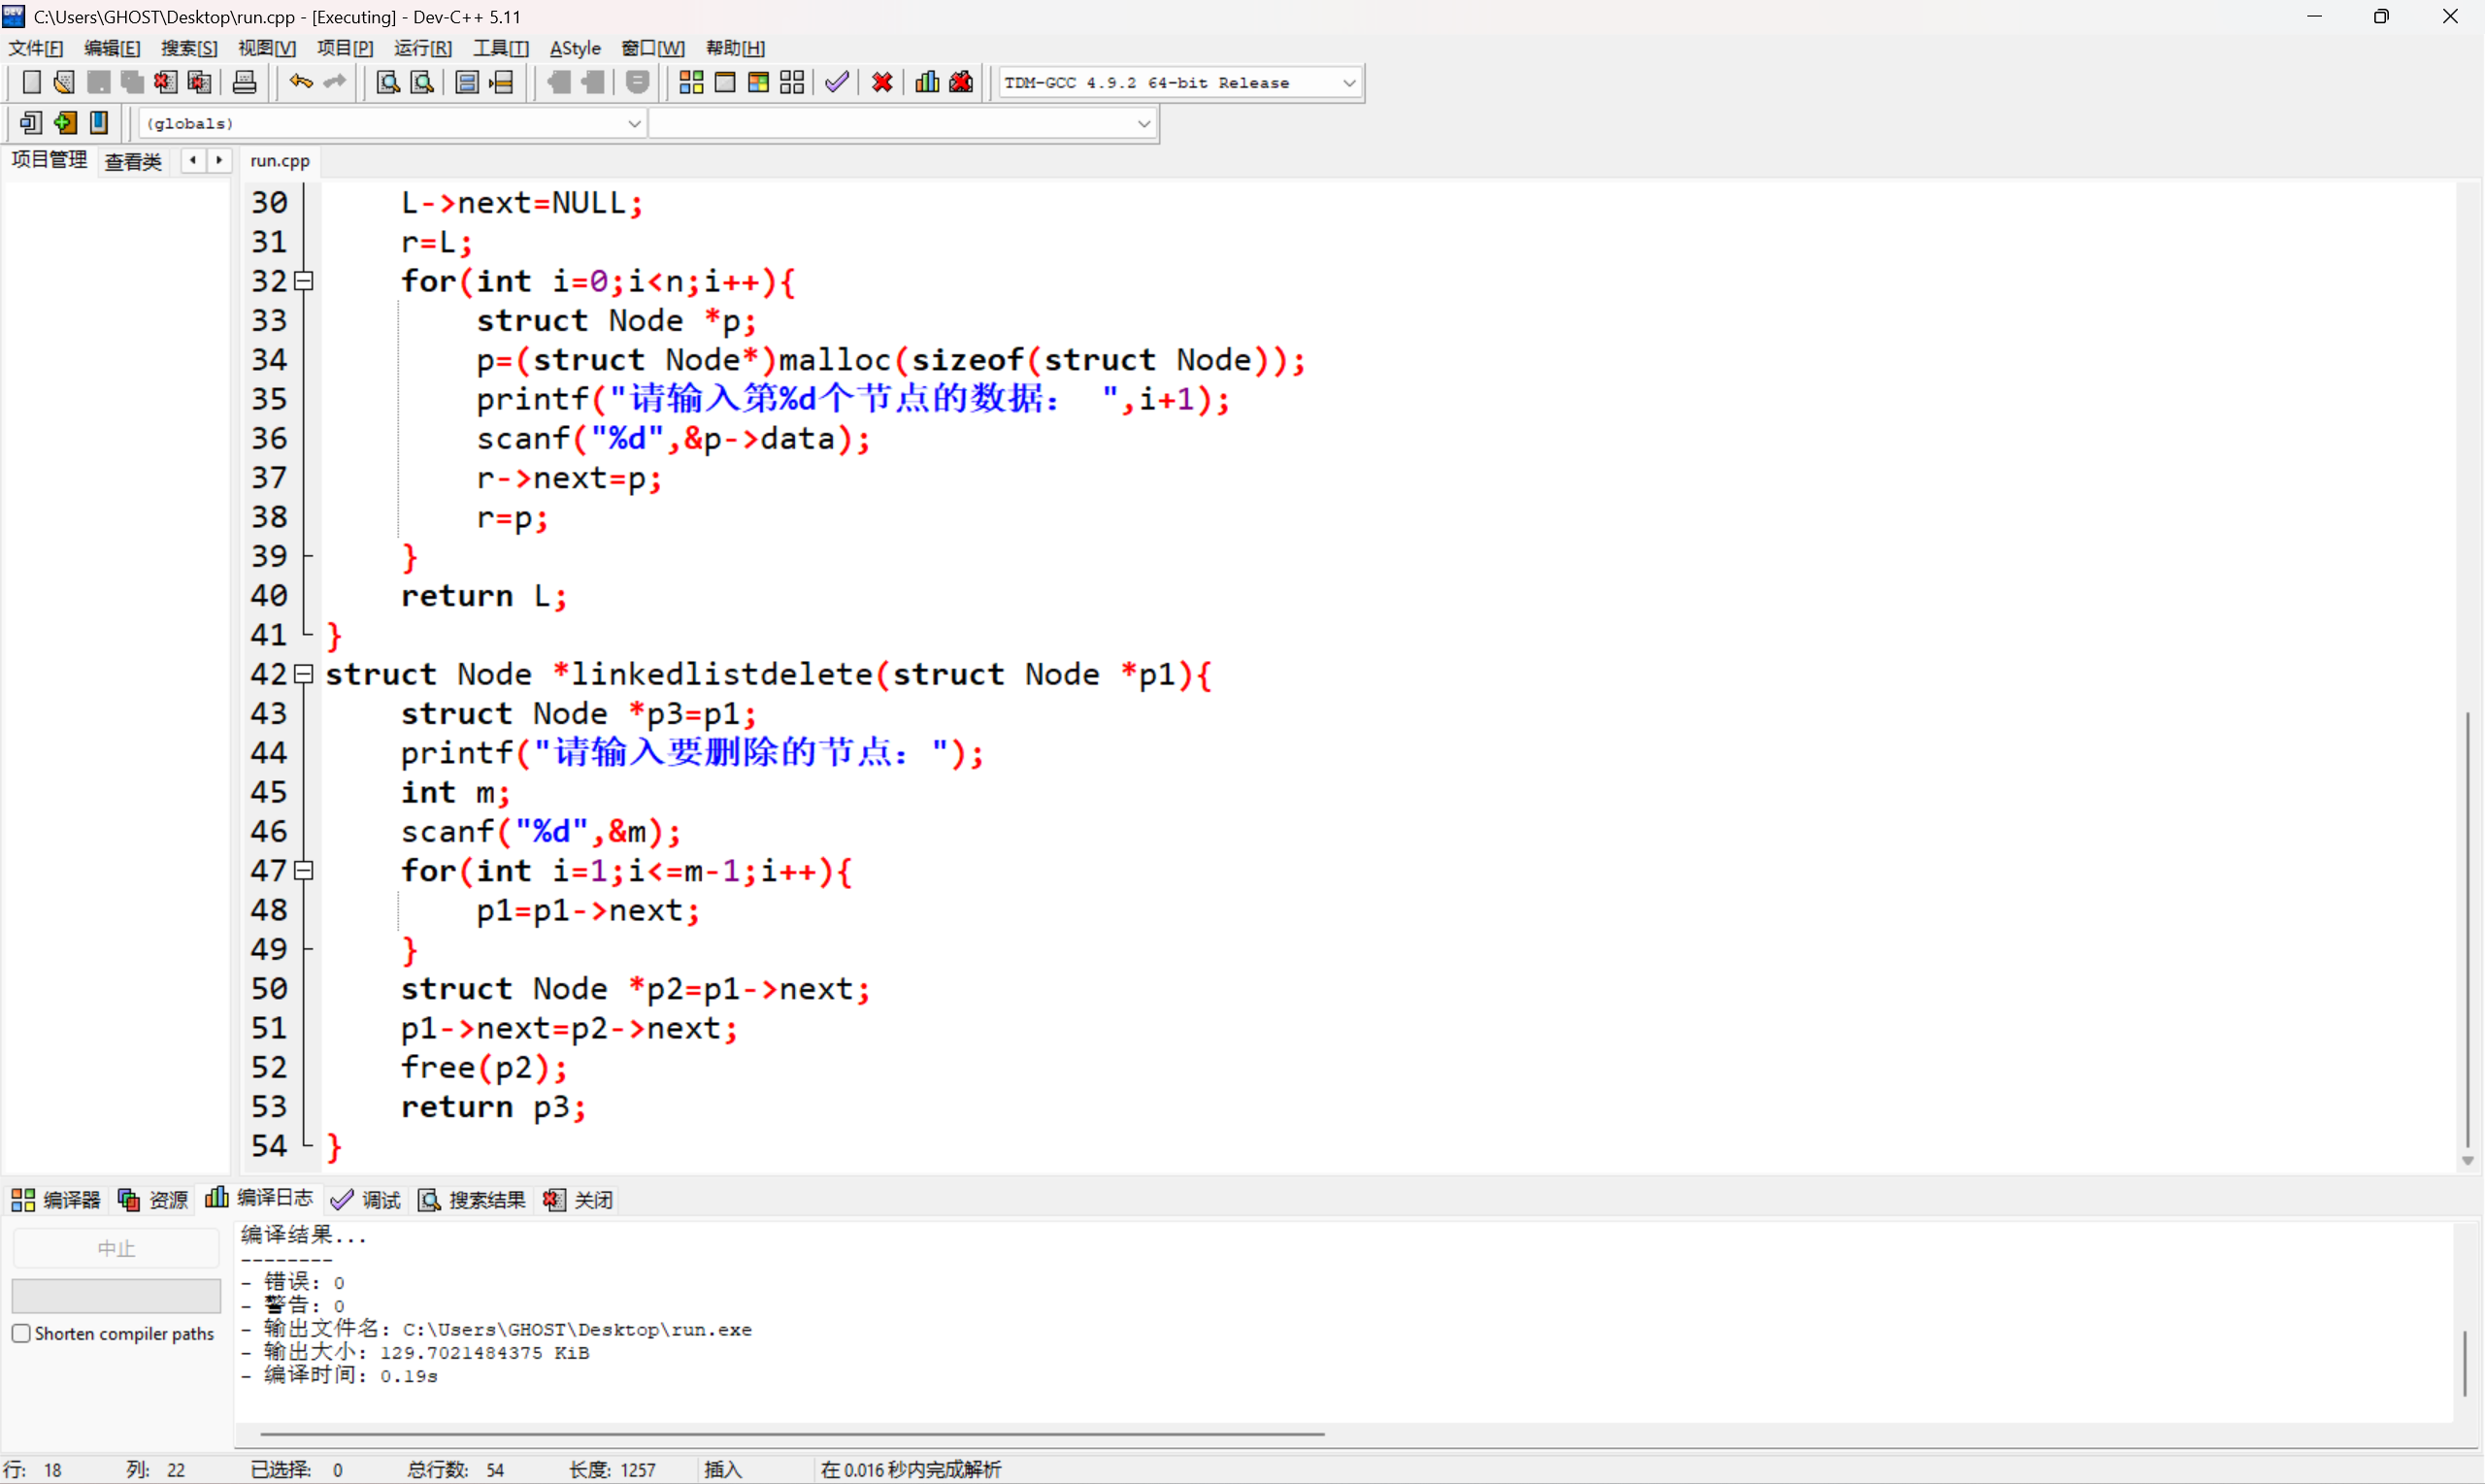Open the 运行[R] menu
The height and width of the screenshot is (1484, 2485).
tap(422, 48)
